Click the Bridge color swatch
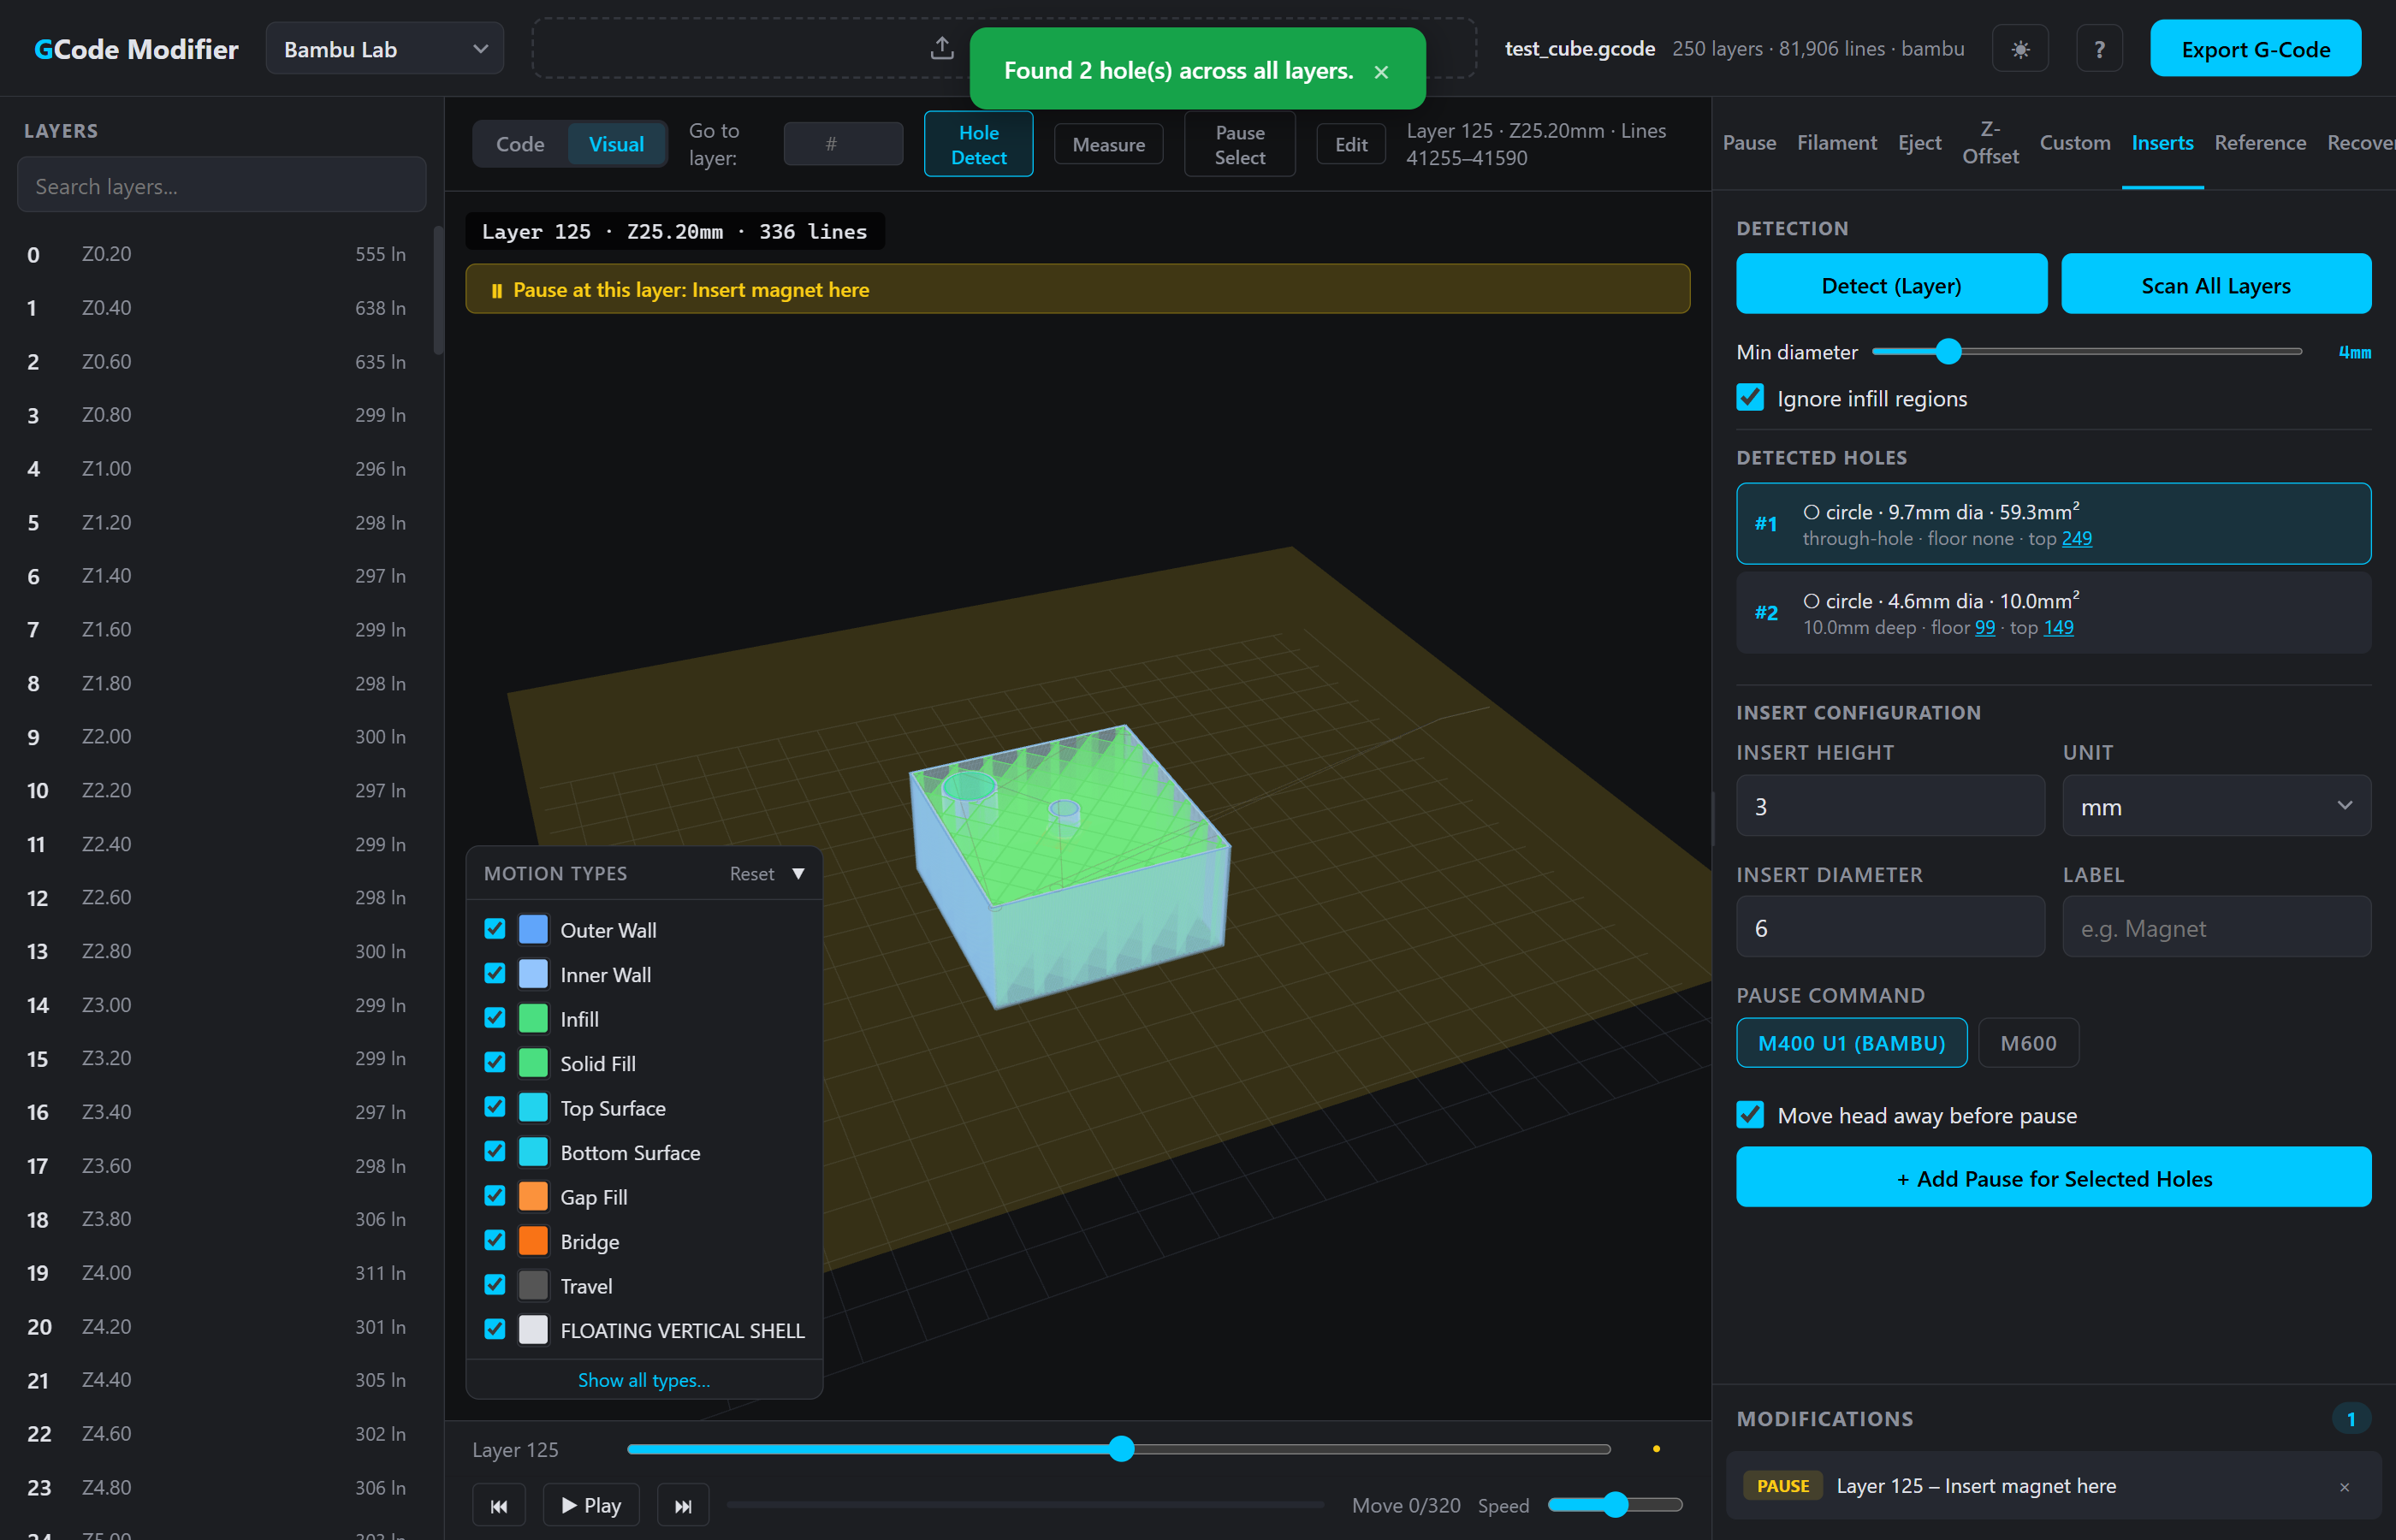The width and height of the screenshot is (2396, 1540). [533, 1241]
